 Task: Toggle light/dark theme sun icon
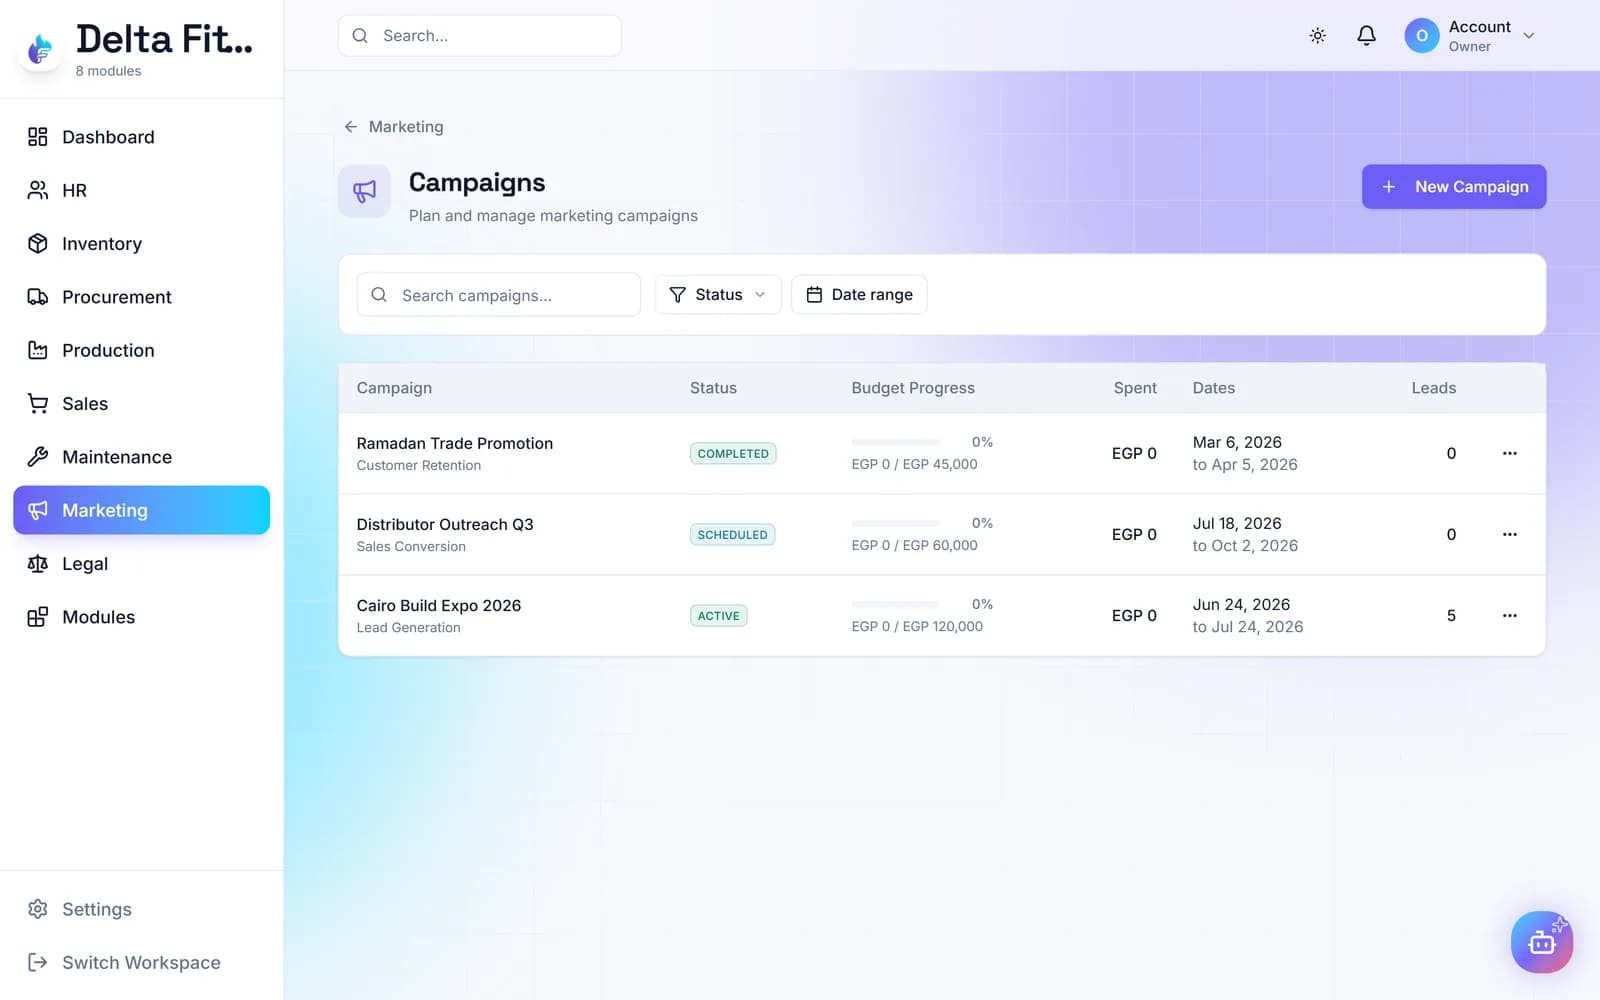click(x=1318, y=36)
